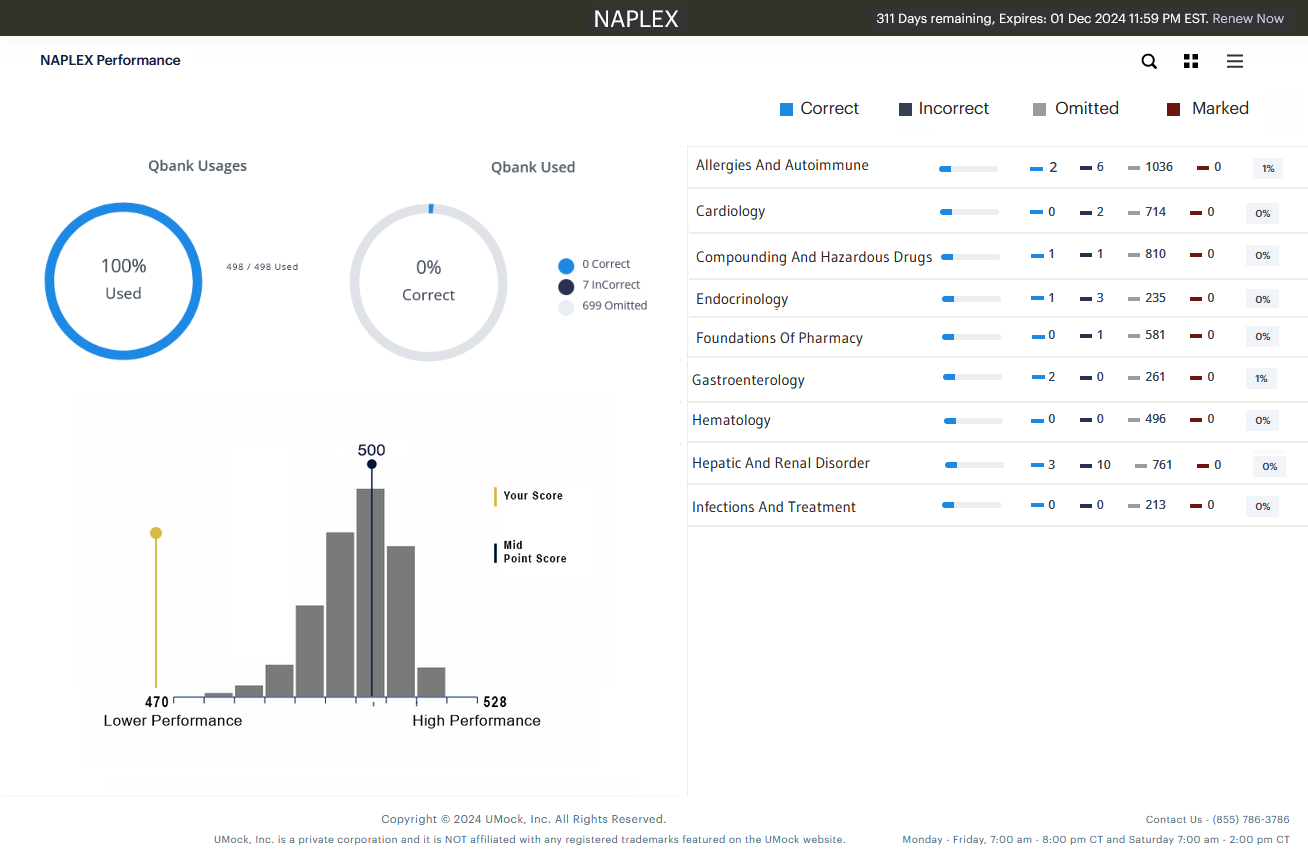The image size is (1308, 858).
Task: Click the maroon Marked legend swatch
Action: pos(1174,109)
